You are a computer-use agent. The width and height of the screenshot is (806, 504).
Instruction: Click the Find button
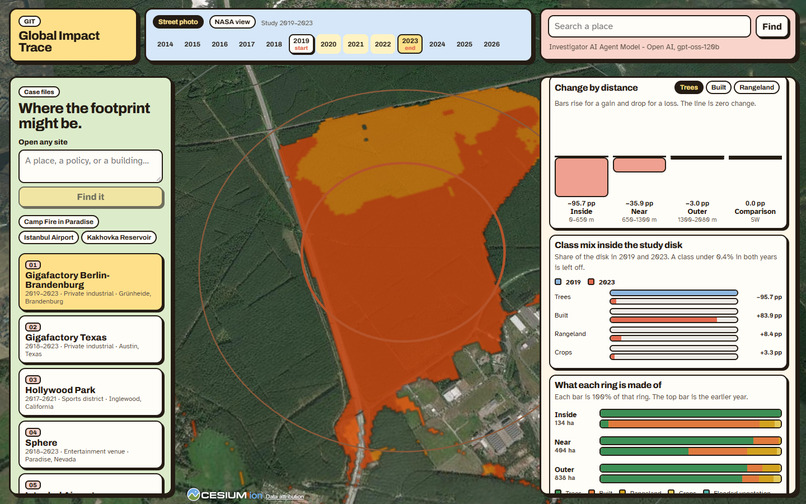[x=772, y=27]
